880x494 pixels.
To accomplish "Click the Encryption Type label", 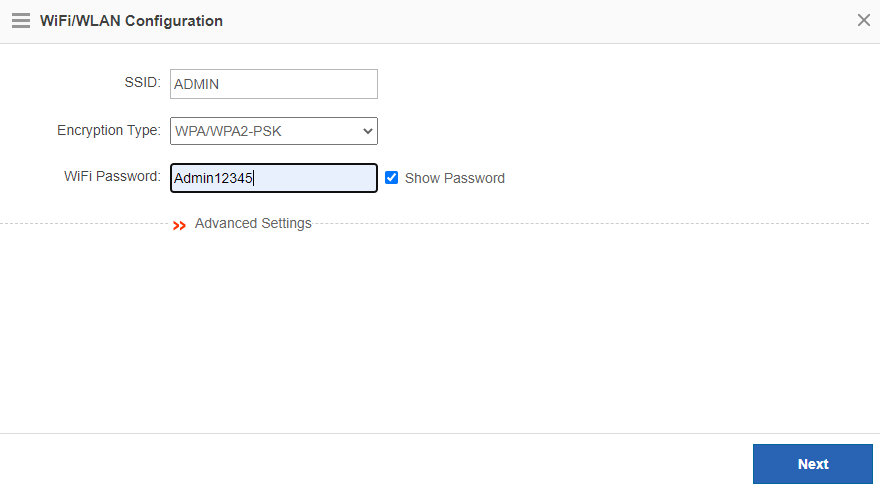I will [x=108, y=130].
